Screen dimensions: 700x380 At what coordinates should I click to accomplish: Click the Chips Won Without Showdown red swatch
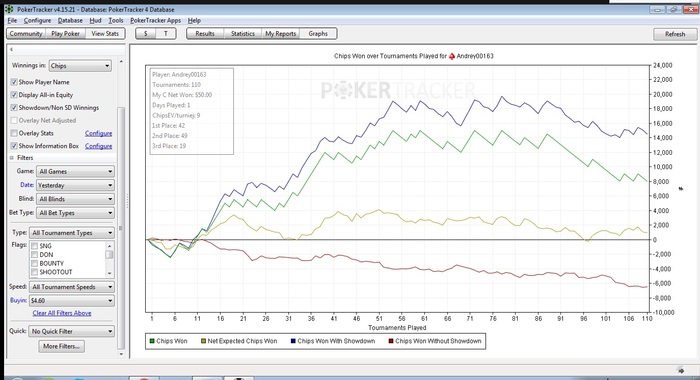[391, 341]
